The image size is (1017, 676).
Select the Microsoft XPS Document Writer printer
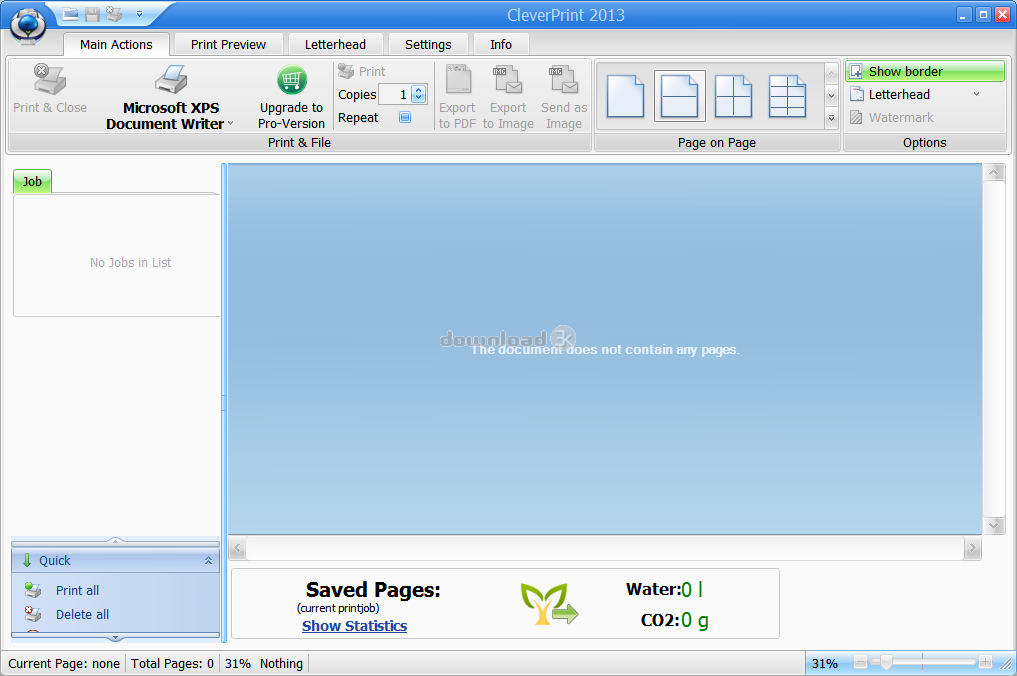pos(171,97)
